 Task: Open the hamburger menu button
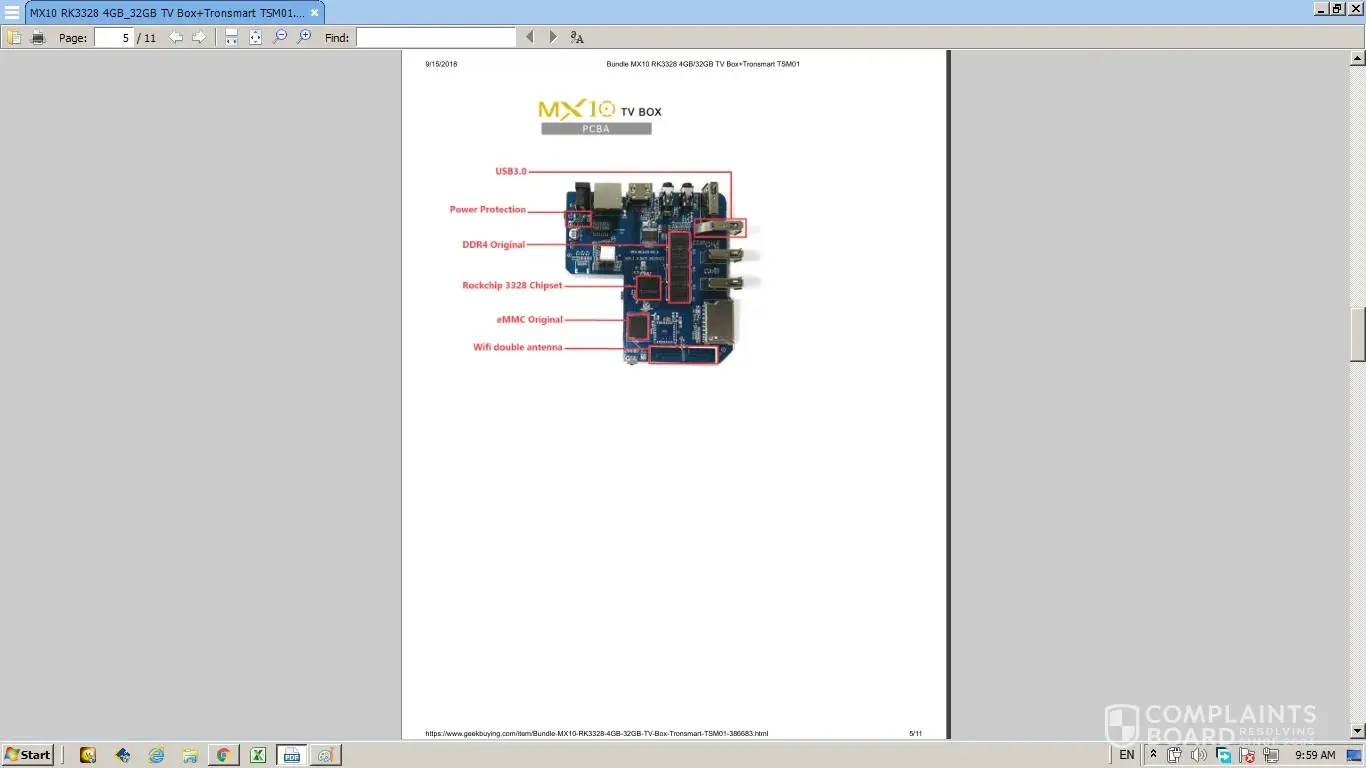12,13
